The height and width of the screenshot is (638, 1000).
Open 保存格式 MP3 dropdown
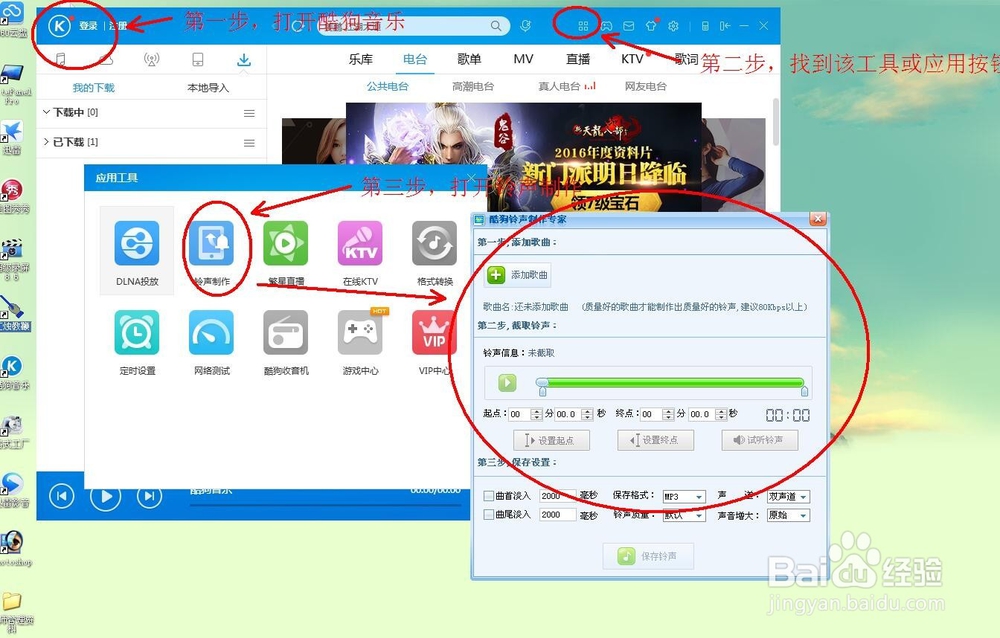[x=684, y=496]
